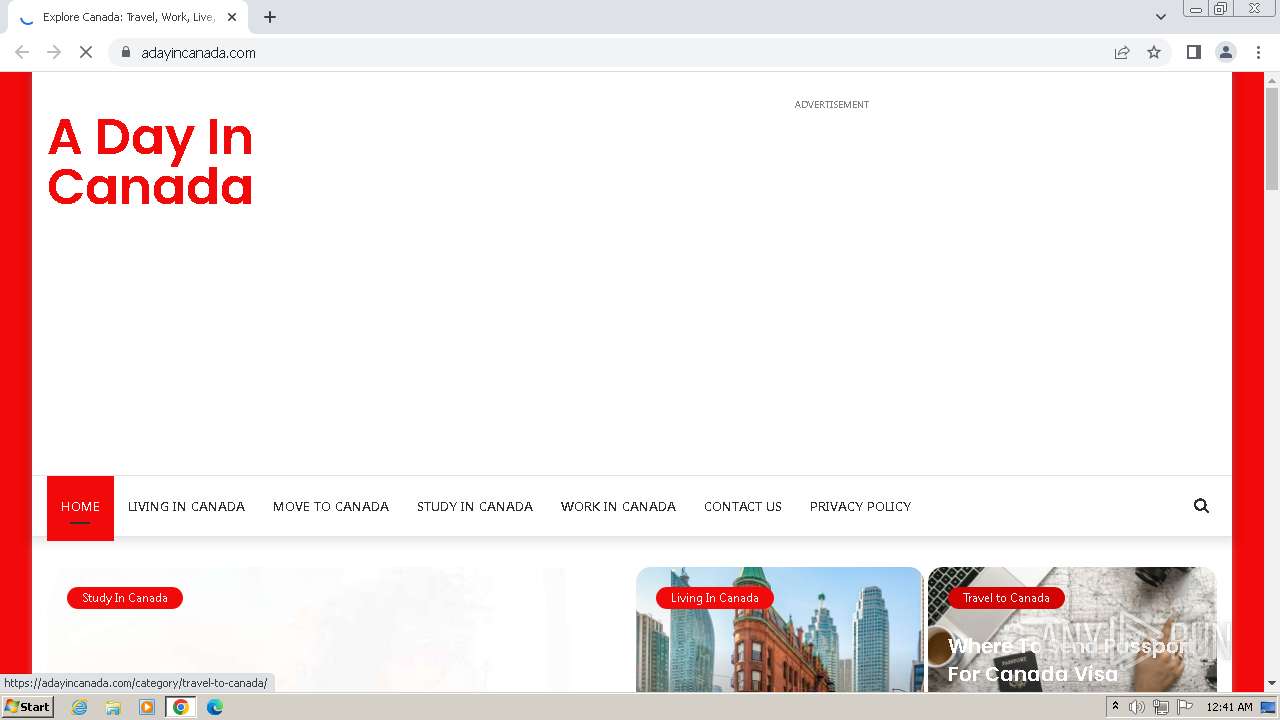The width and height of the screenshot is (1280, 720).
Task: Open the Windows Start menu
Action: [27, 707]
